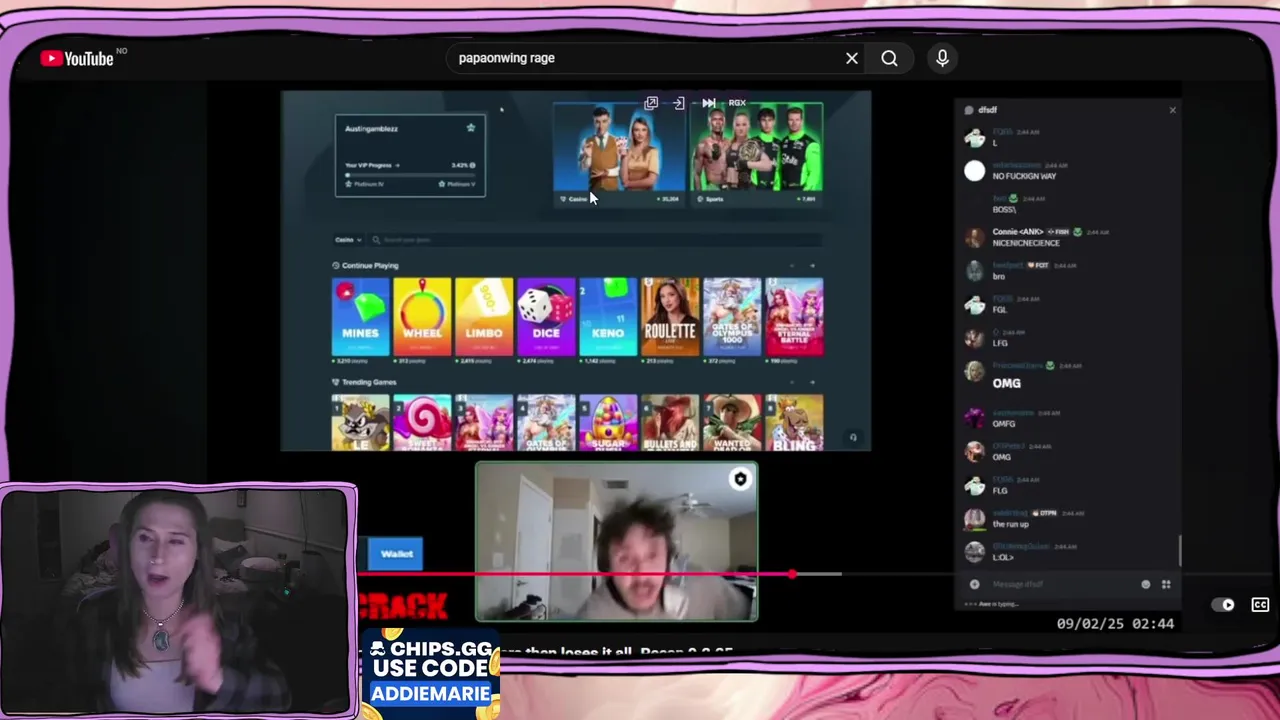Click the sign-in arrow icon
The image size is (1280, 720).
[x=679, y=103]
